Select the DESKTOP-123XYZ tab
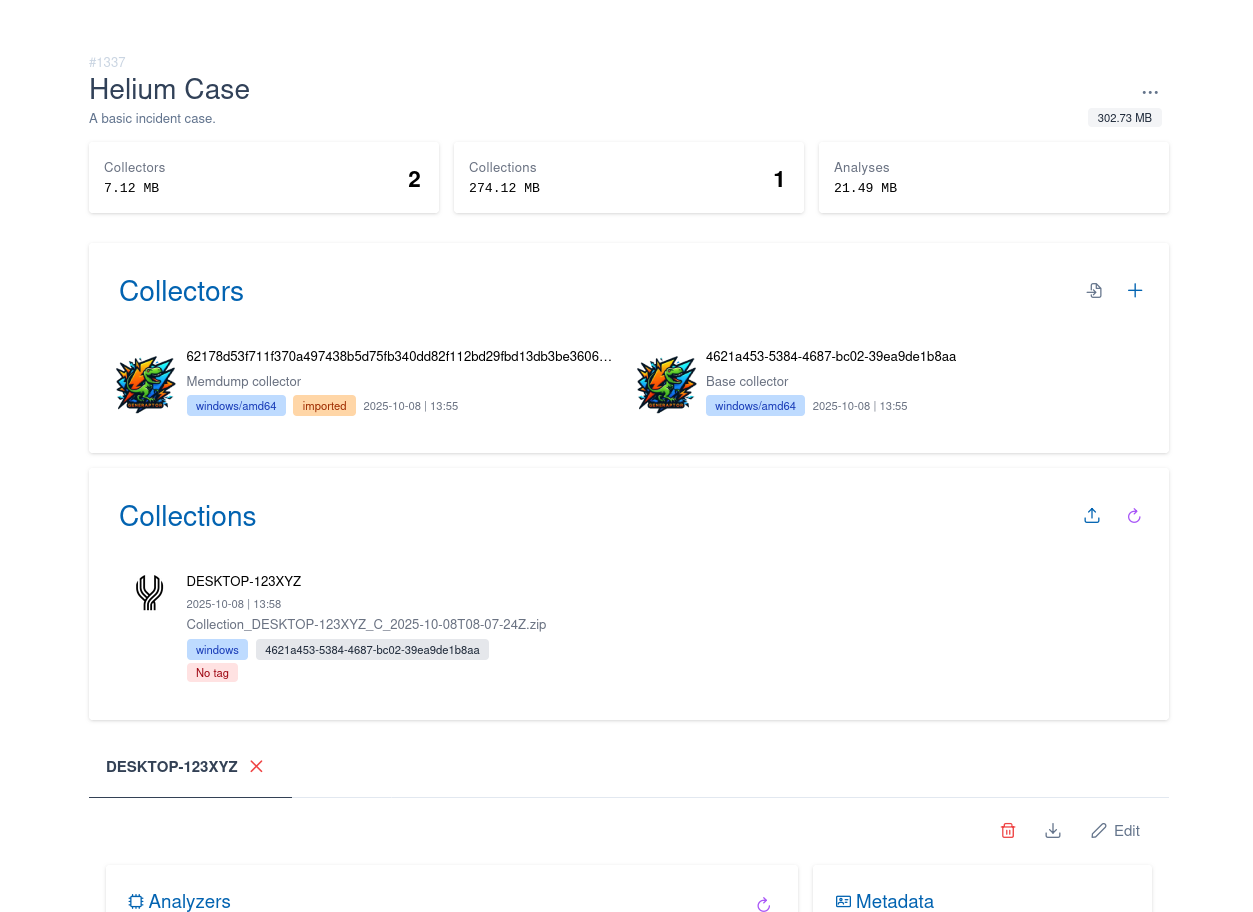Viewport: 1253px width, 912px height. tap(172, 767)
